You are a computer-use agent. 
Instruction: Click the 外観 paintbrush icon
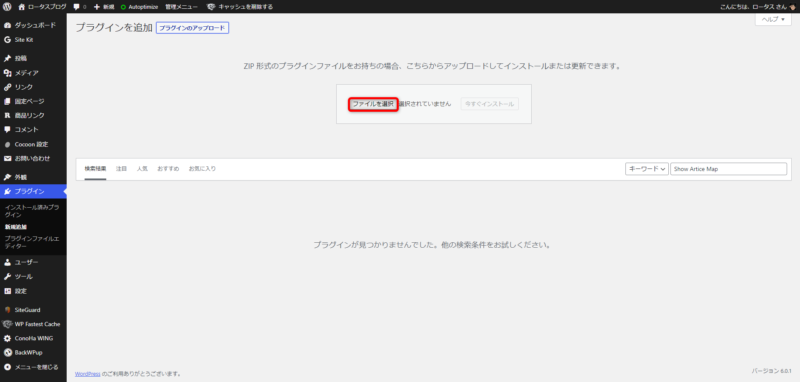click(7, 177)
